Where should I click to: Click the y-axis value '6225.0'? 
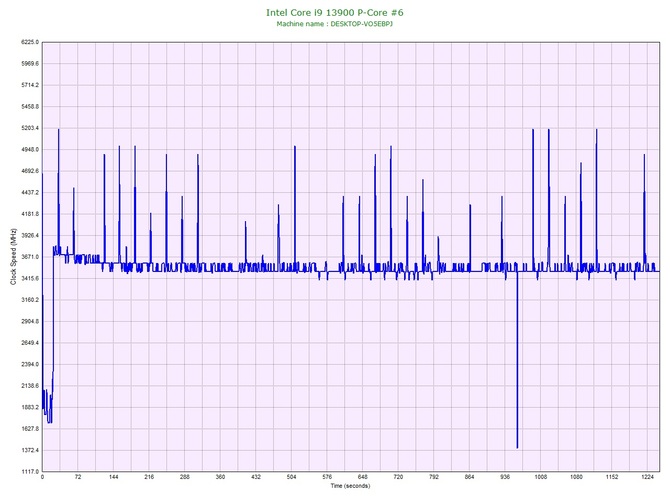tap(30, 42)
